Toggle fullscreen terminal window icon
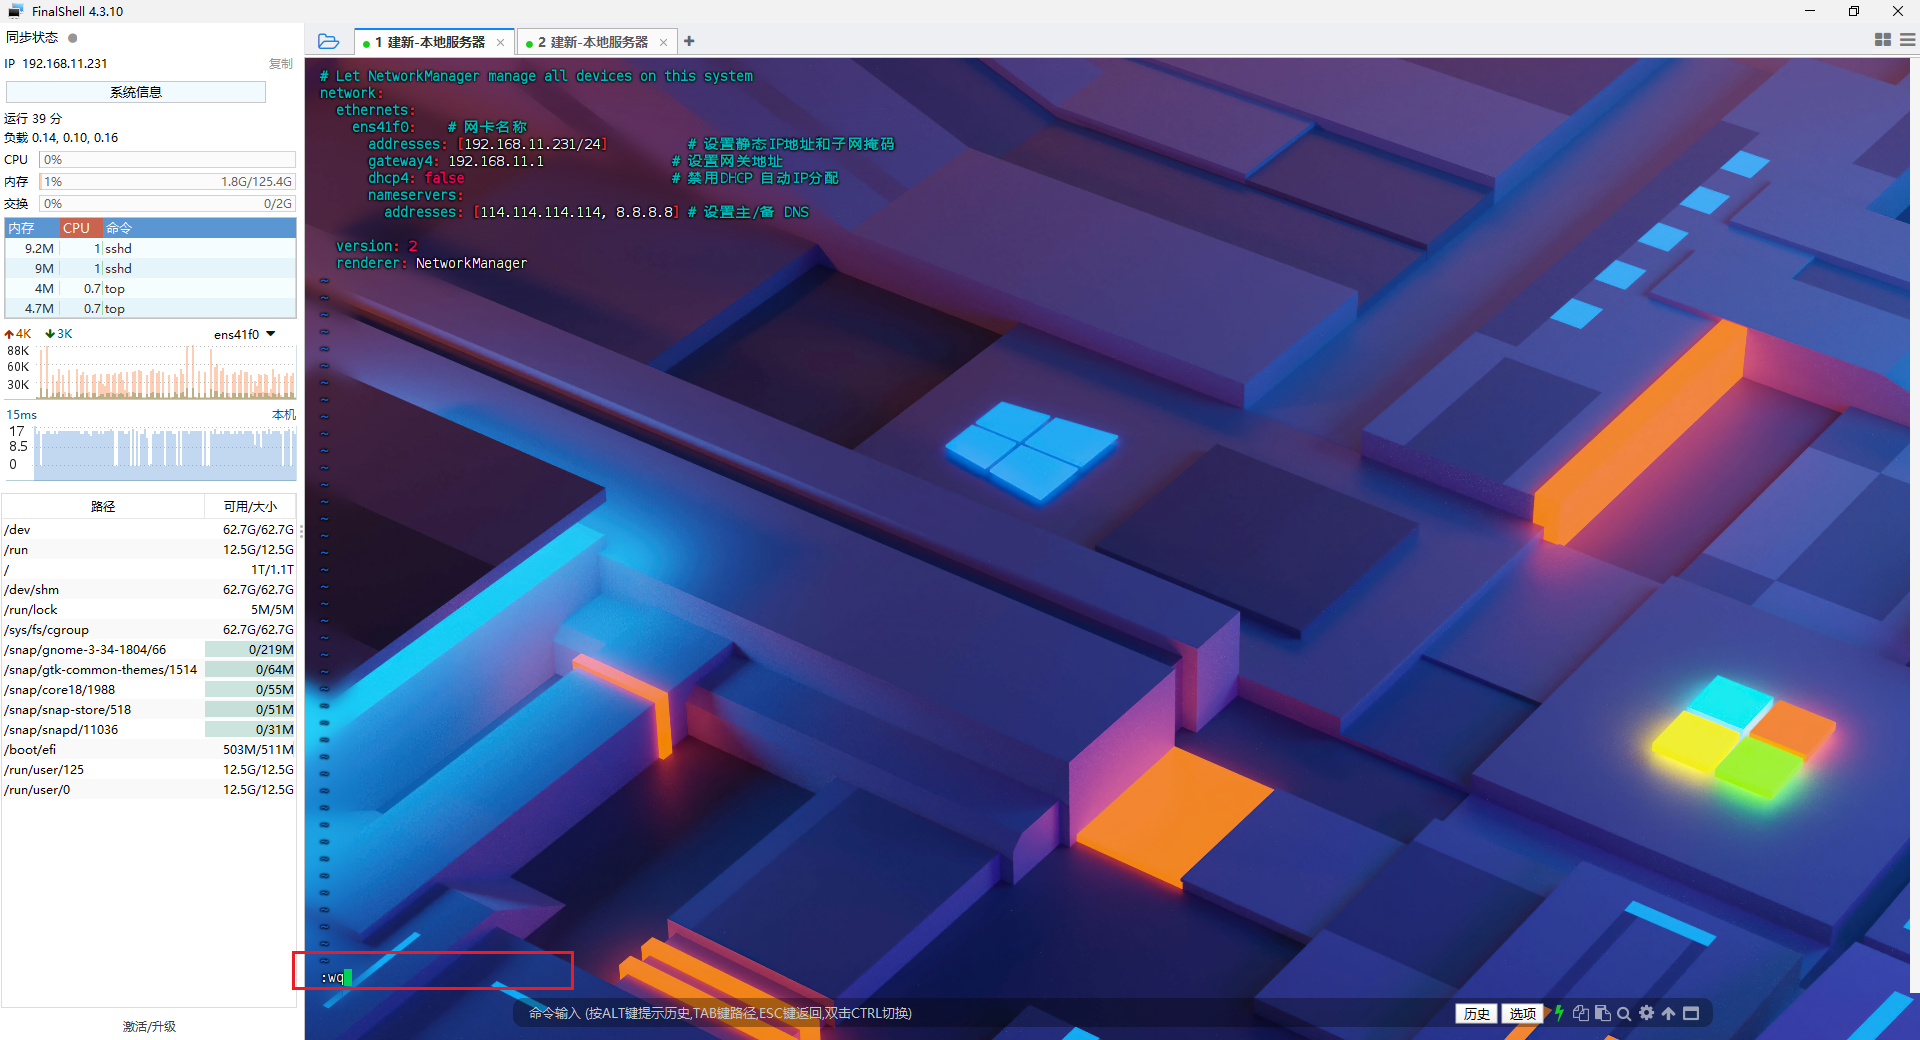Viewport: 1920px width, 1040px height. (1691, 1013)
